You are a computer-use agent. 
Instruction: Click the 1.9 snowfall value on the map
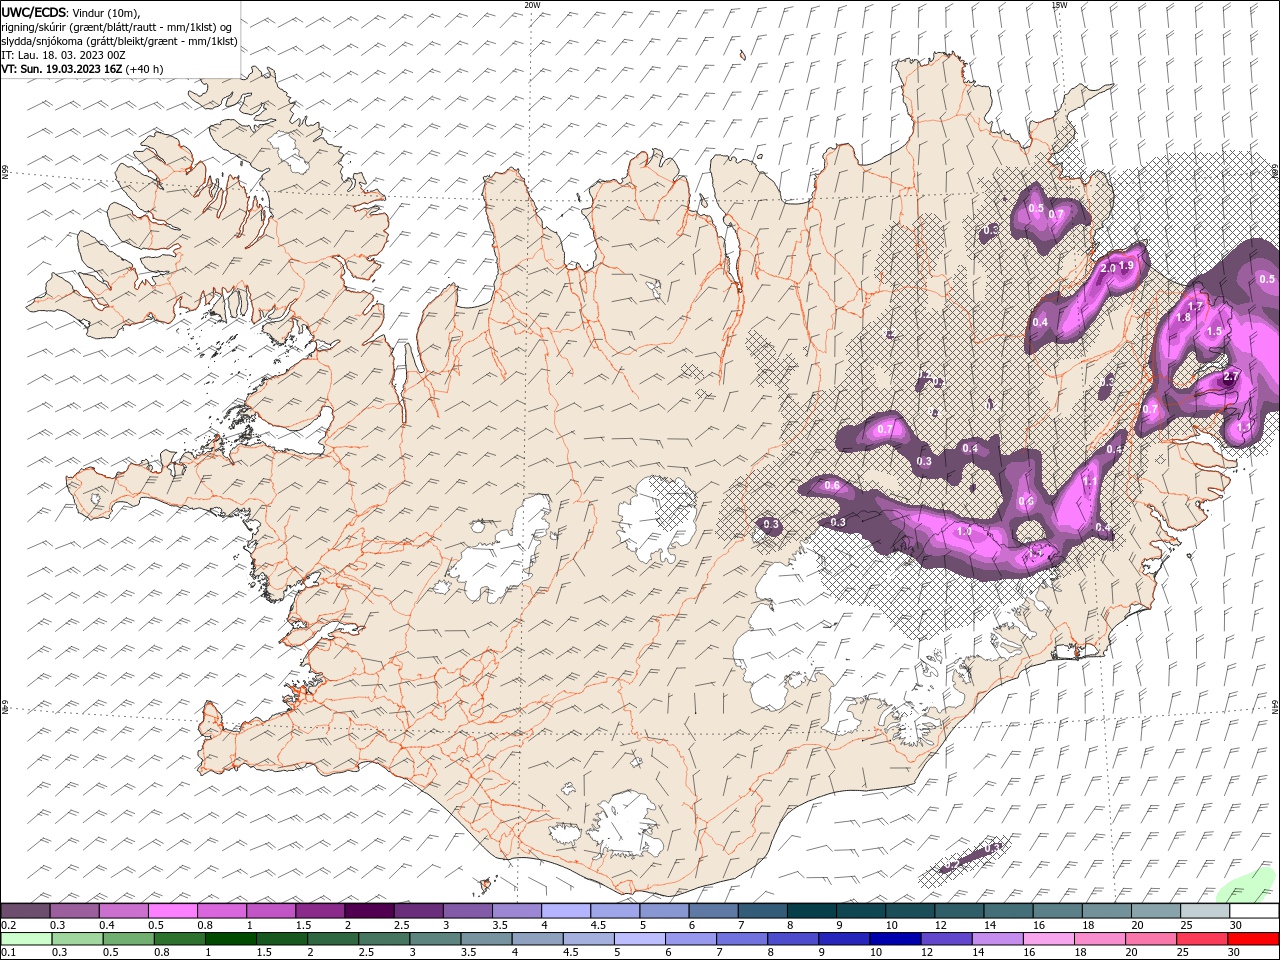click(x=1126, y=266)
